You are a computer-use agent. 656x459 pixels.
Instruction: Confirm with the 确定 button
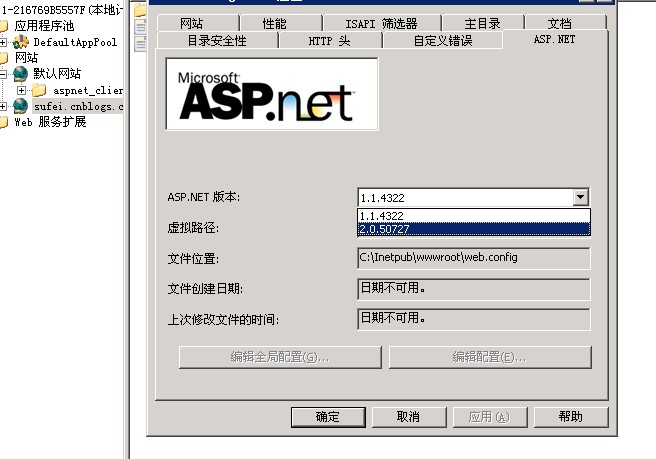(x=328, y=417)
